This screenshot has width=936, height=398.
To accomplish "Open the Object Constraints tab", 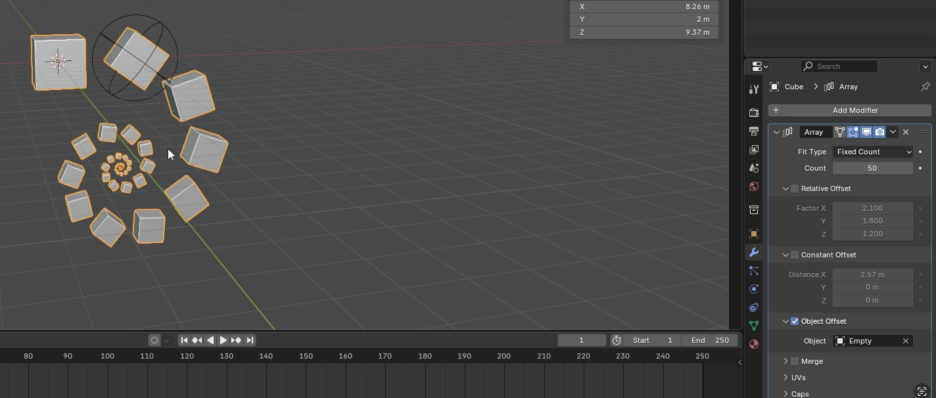I will [x=754, y=307].
